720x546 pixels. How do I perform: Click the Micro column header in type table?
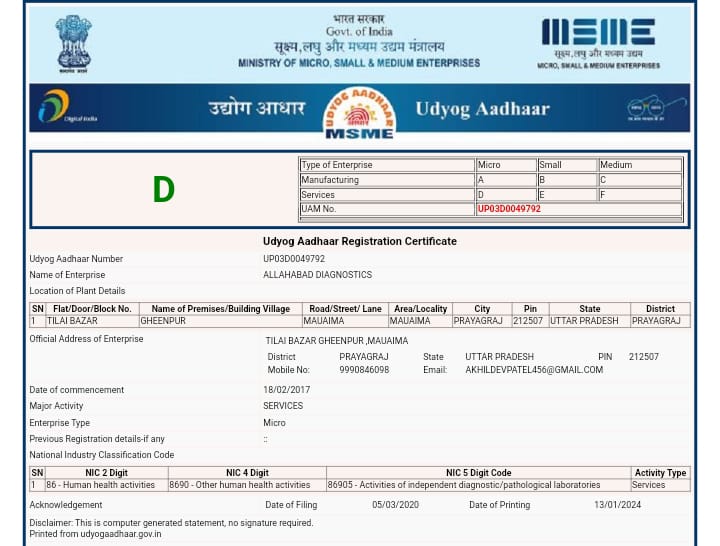[x=506, y=165]
